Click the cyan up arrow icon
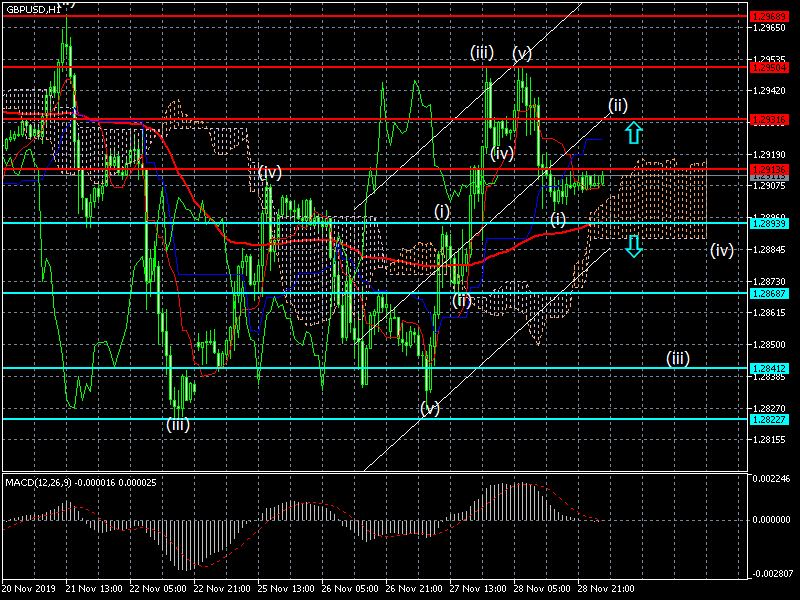 click(633, 132)
